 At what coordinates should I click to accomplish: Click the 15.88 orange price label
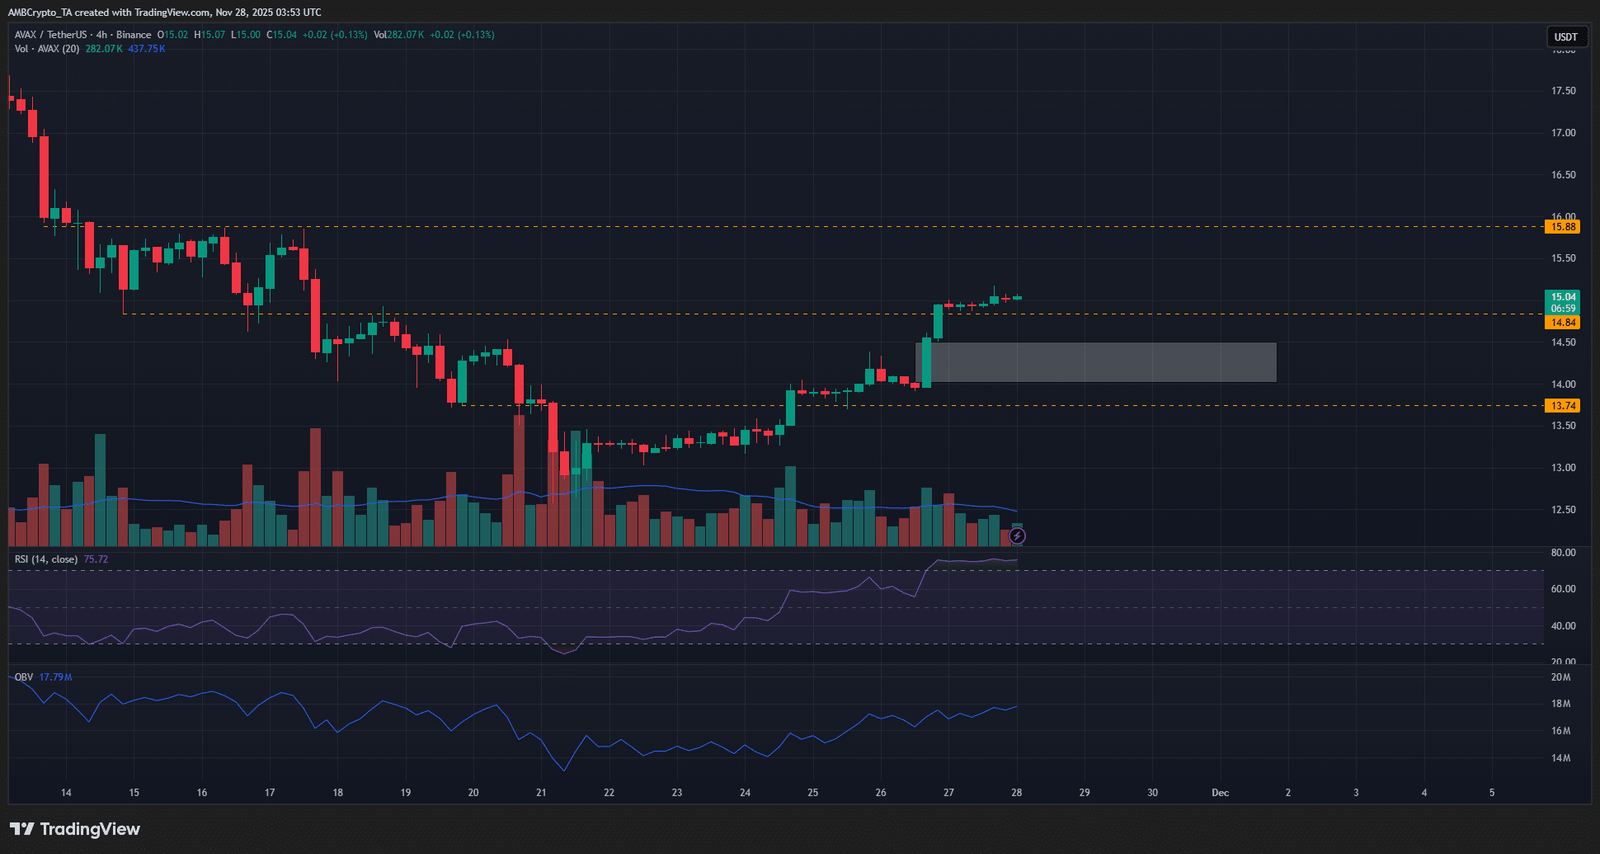tap(1563, 227)
